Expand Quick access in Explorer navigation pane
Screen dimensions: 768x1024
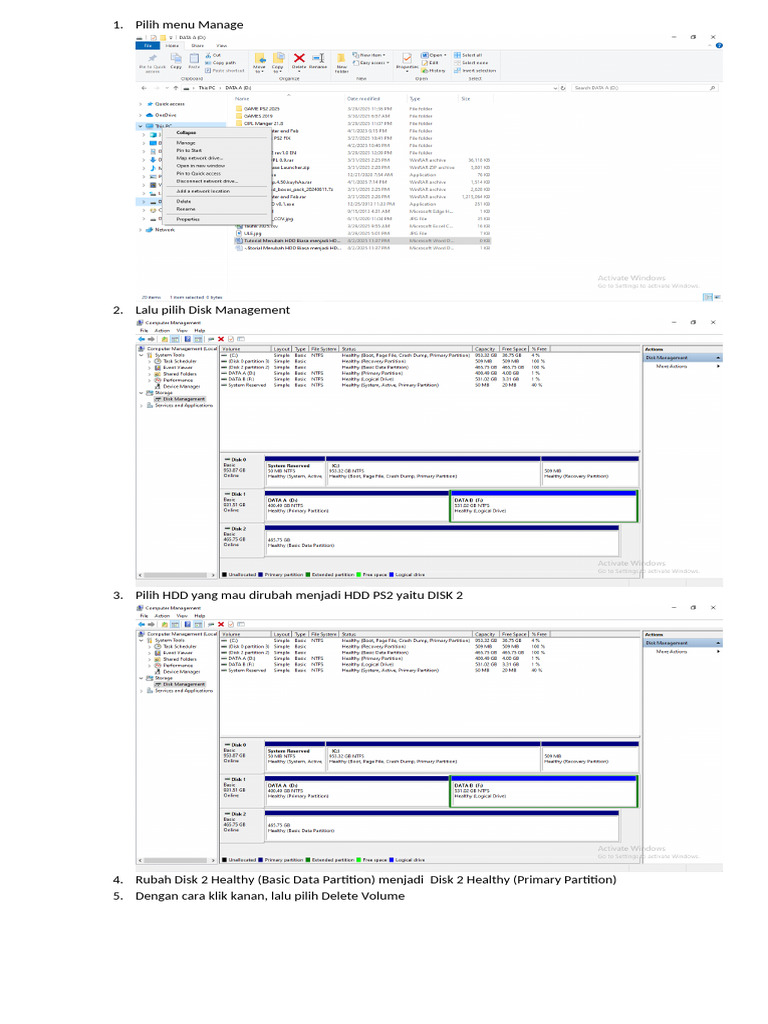(x=140, y=103)
